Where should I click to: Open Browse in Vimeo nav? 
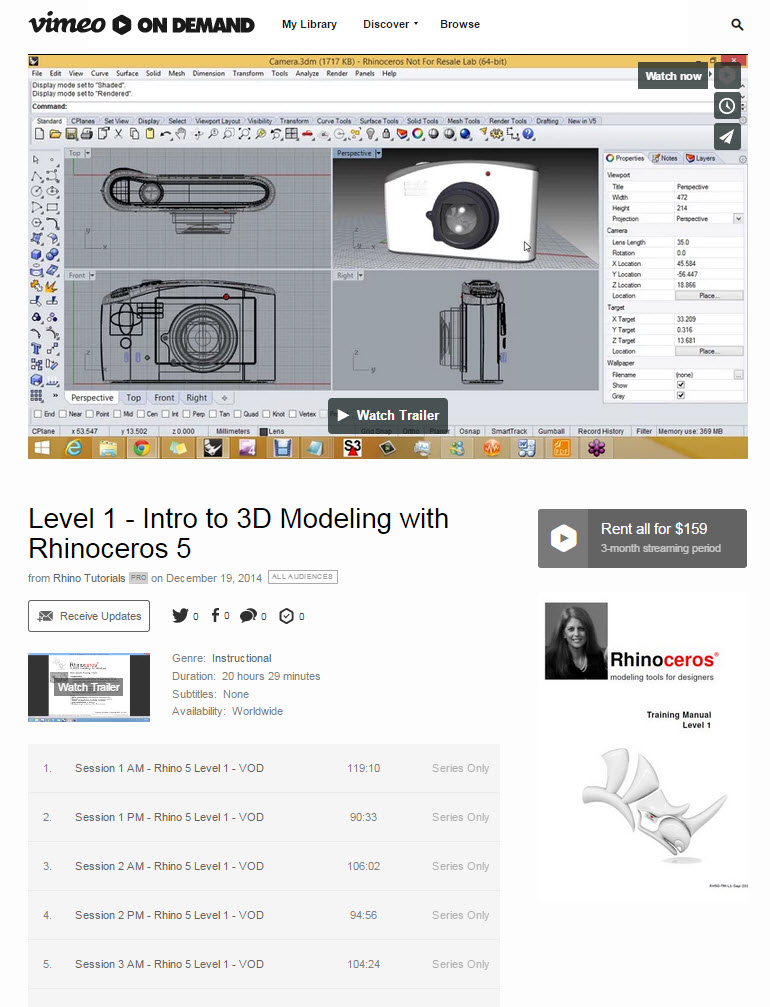460,24
